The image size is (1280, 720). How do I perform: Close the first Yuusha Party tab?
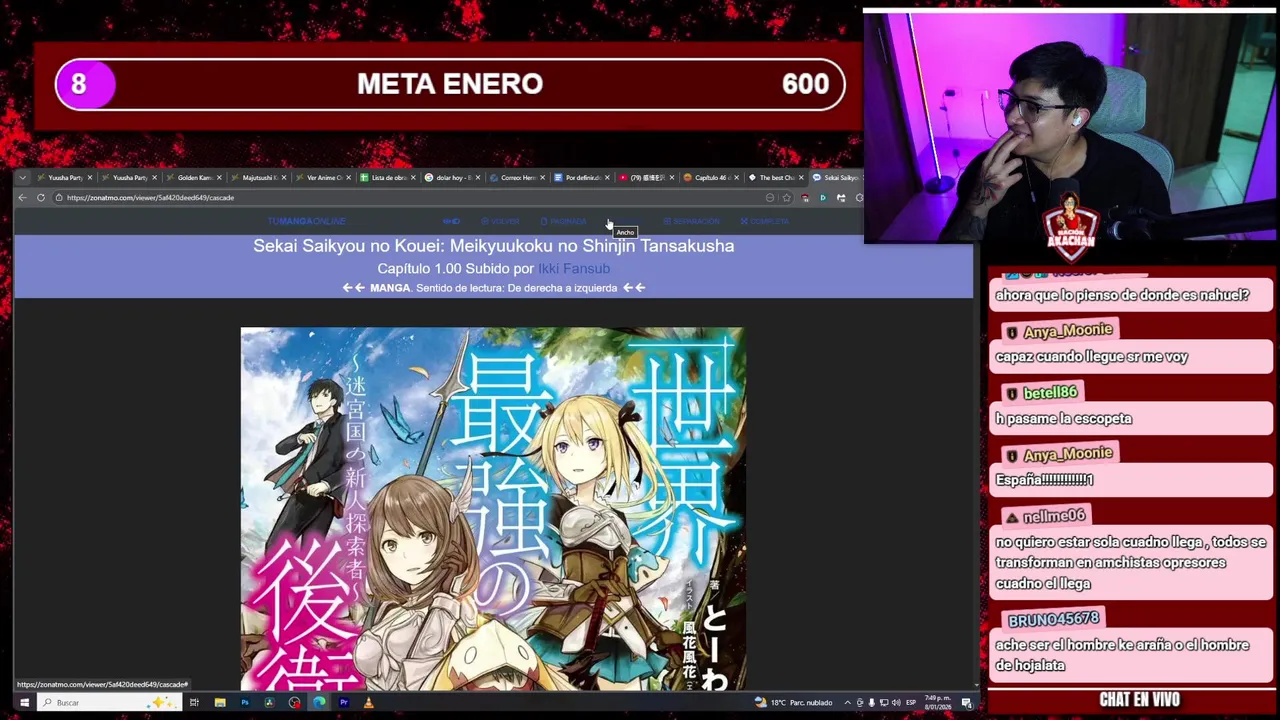click(89, 178)
